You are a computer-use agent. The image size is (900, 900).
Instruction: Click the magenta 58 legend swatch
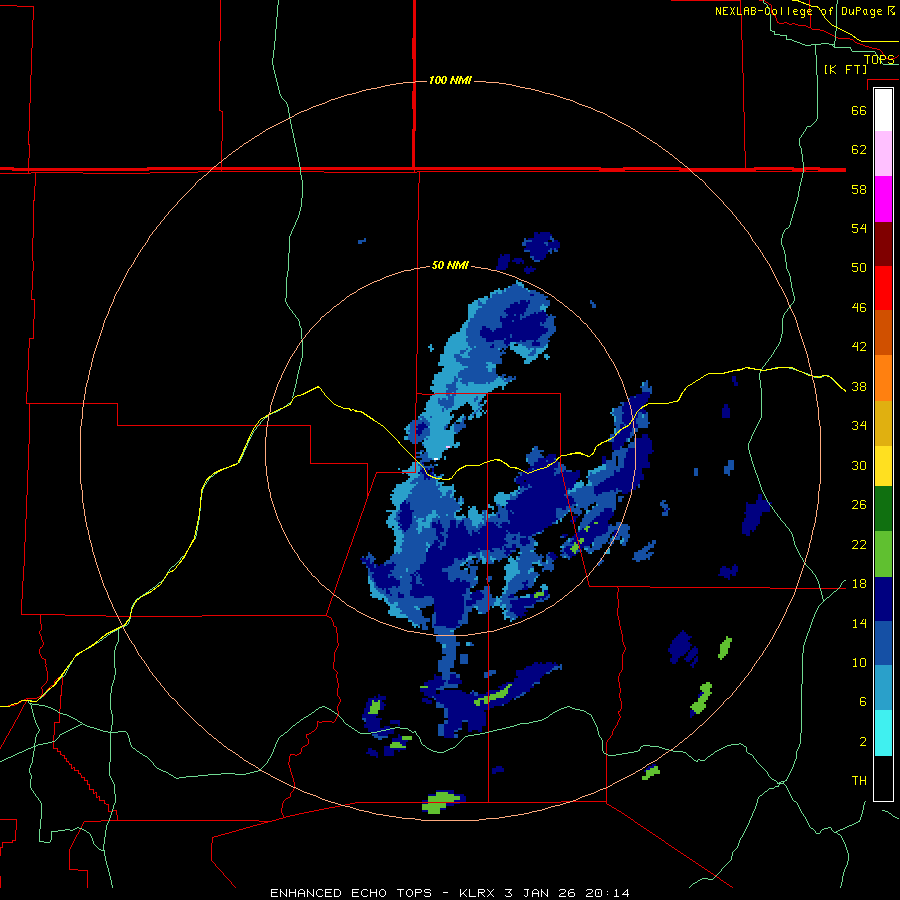coord(883,199)
